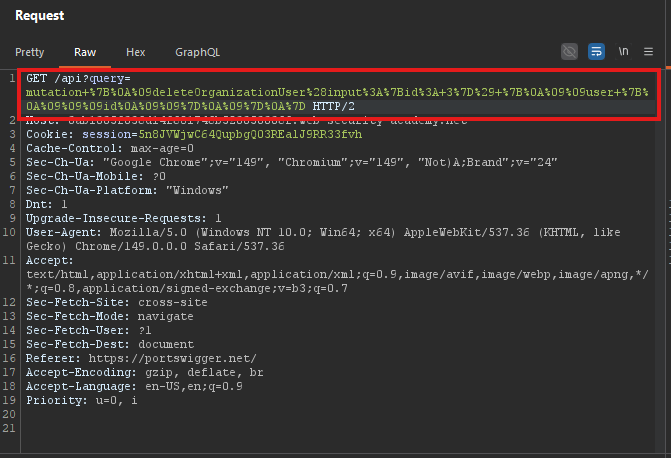671x458 pixels.
Task: Click the Cache-Control: max-age=0 header
Action: (x=110, y=149)
